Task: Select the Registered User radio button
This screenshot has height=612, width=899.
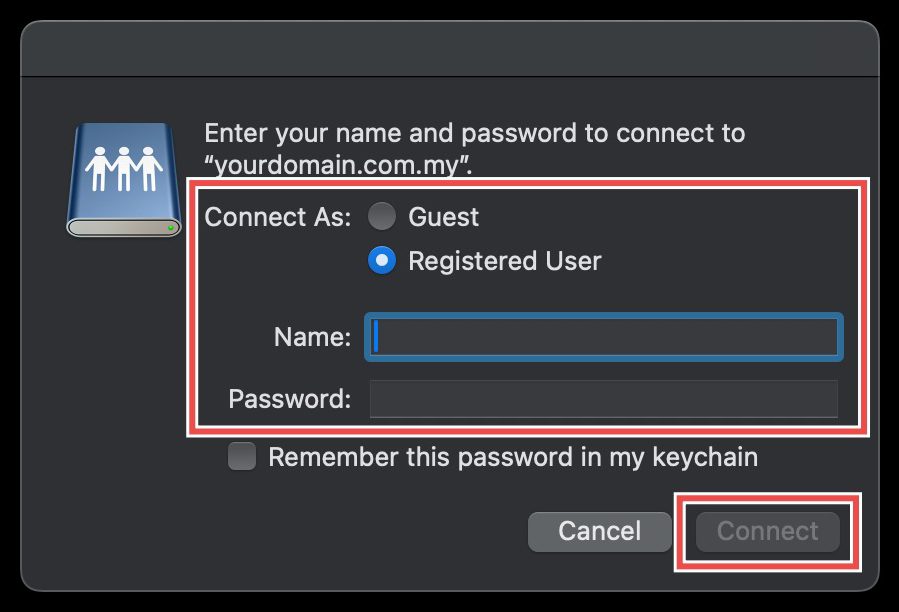Action: (x=382, y=261)
